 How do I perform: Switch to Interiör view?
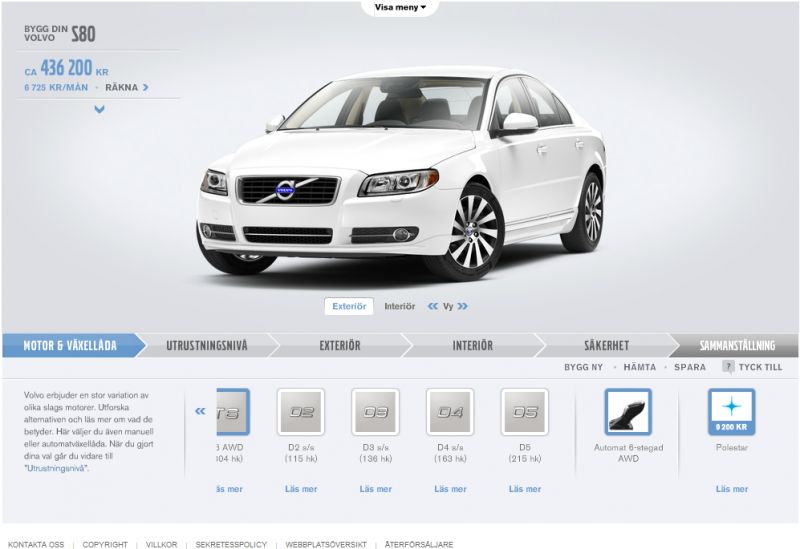(x=399, y=306)
